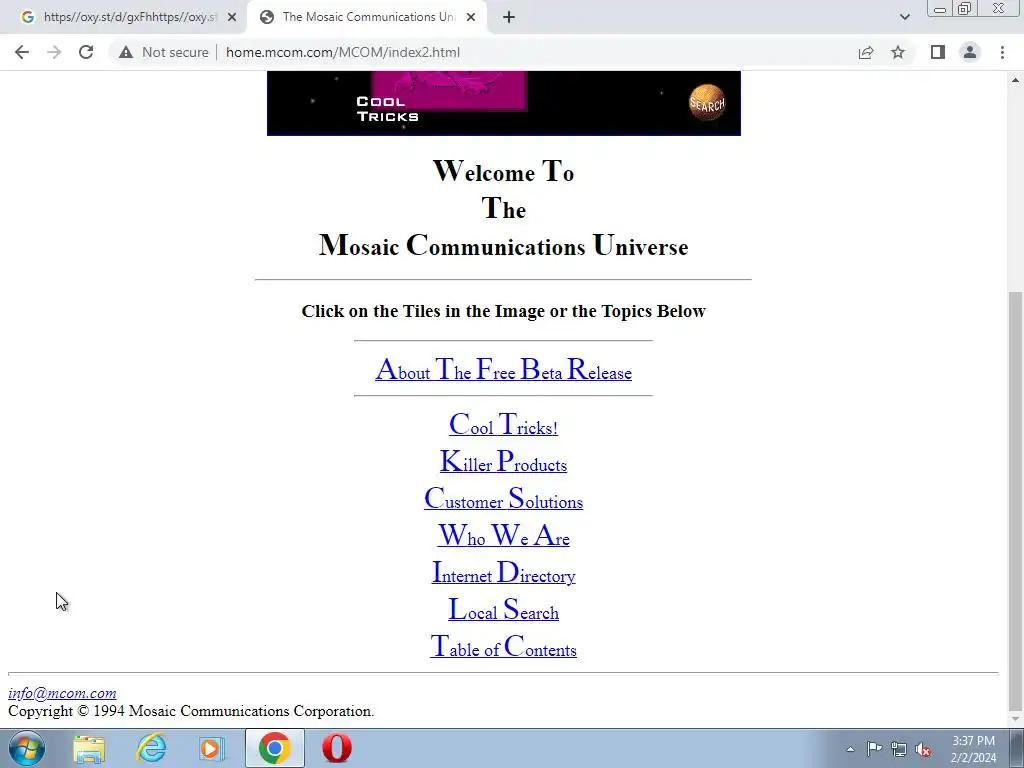Open the network status tray icon
Viewport: 1024px width, 768px height.
click(x=899, y=749)
